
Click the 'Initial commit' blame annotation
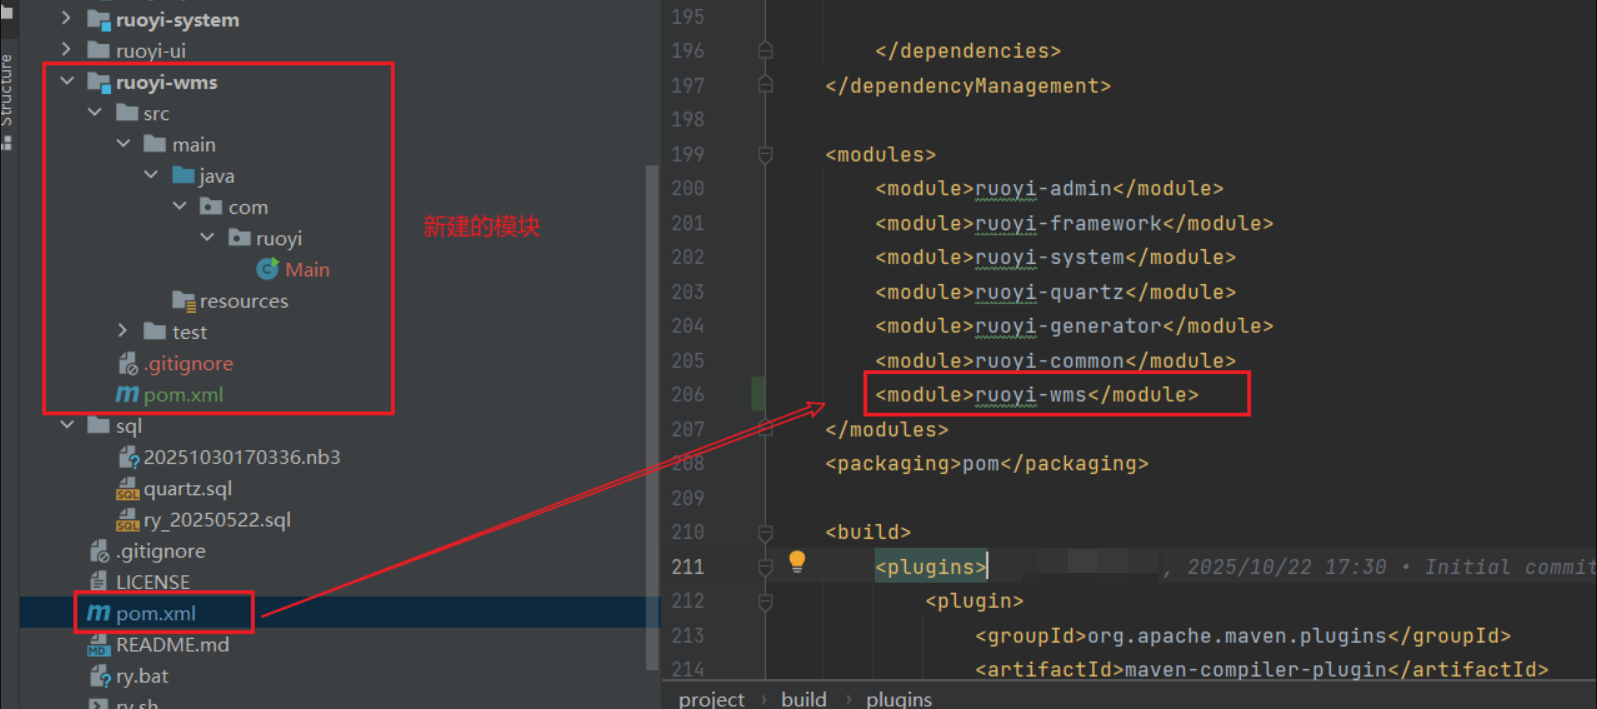[x=1509, y=567]
